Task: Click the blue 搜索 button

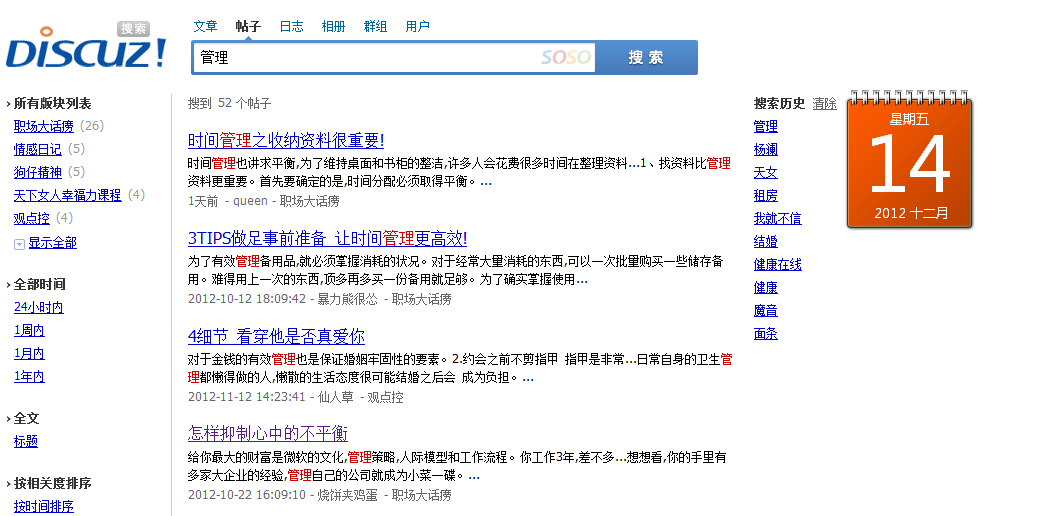Action: coord(646,58)
